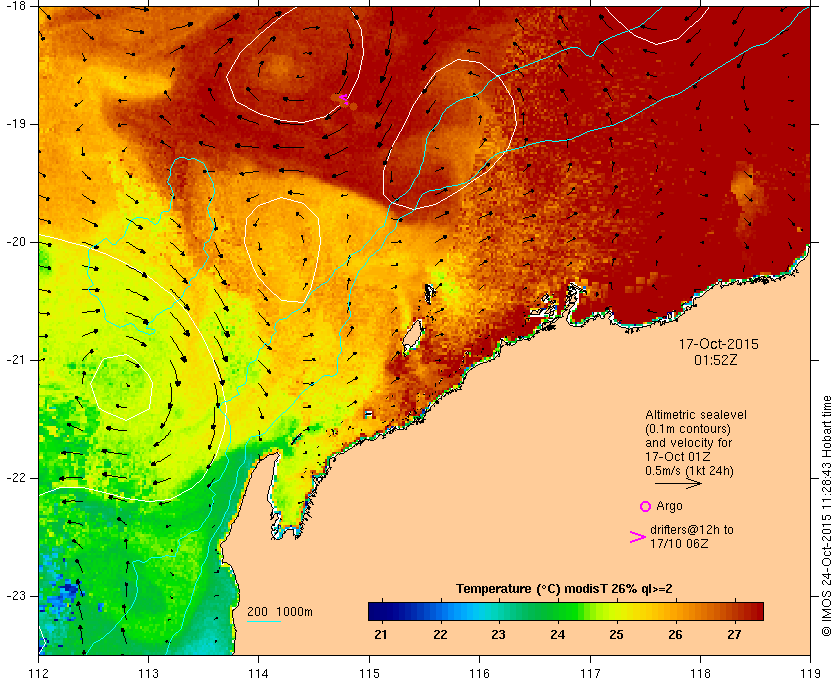The height and width of the screenshot is (680, 840).
Task: Click the colorbar tick label 26
Action: 675,635
